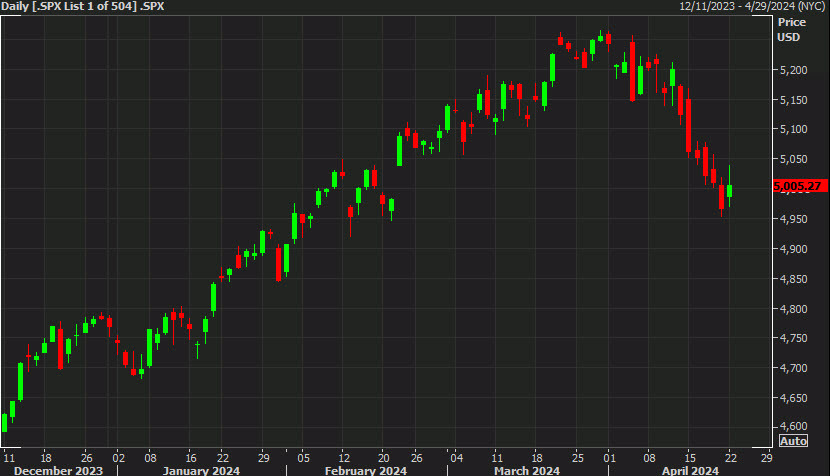Click the 4,700 price axis label
Image resolution: width=830 pixels, height=476 pixels.
tap(793, 368)
